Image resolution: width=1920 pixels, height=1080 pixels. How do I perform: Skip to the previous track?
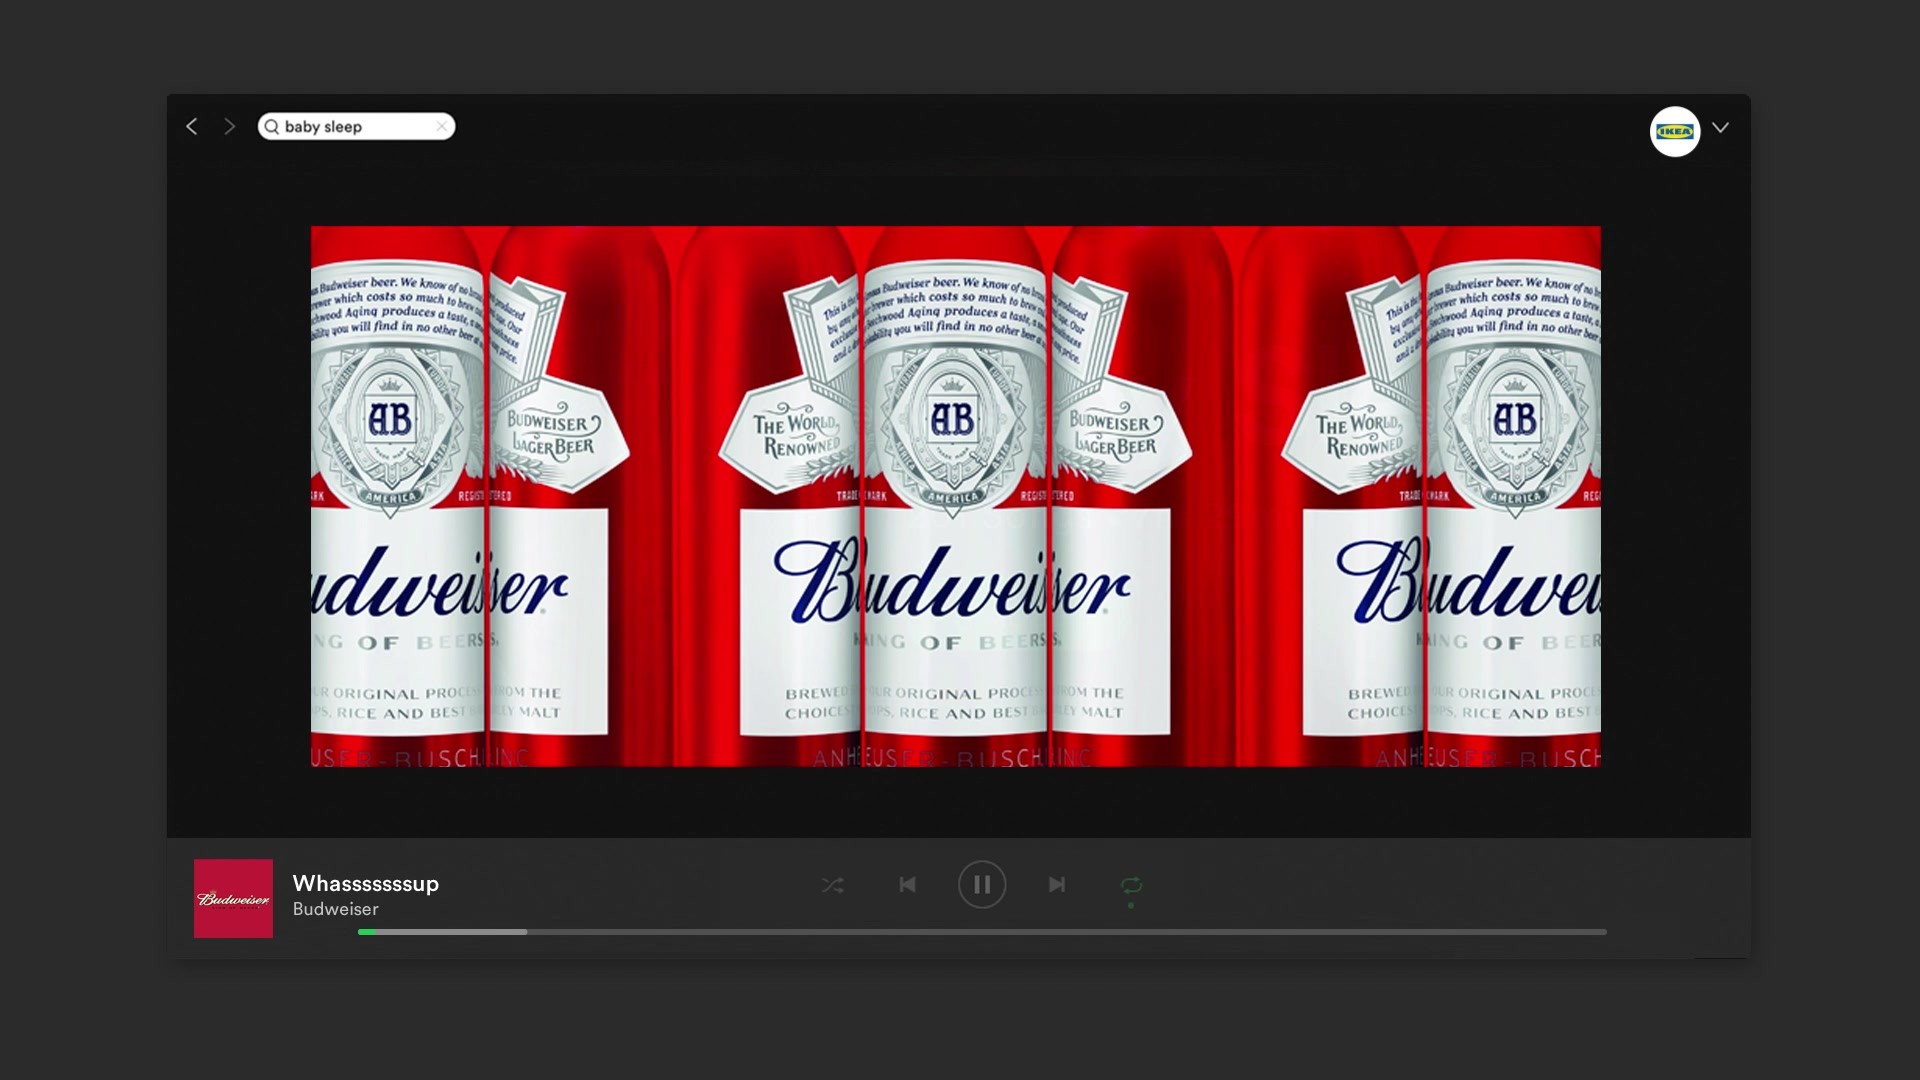point(907,884)
